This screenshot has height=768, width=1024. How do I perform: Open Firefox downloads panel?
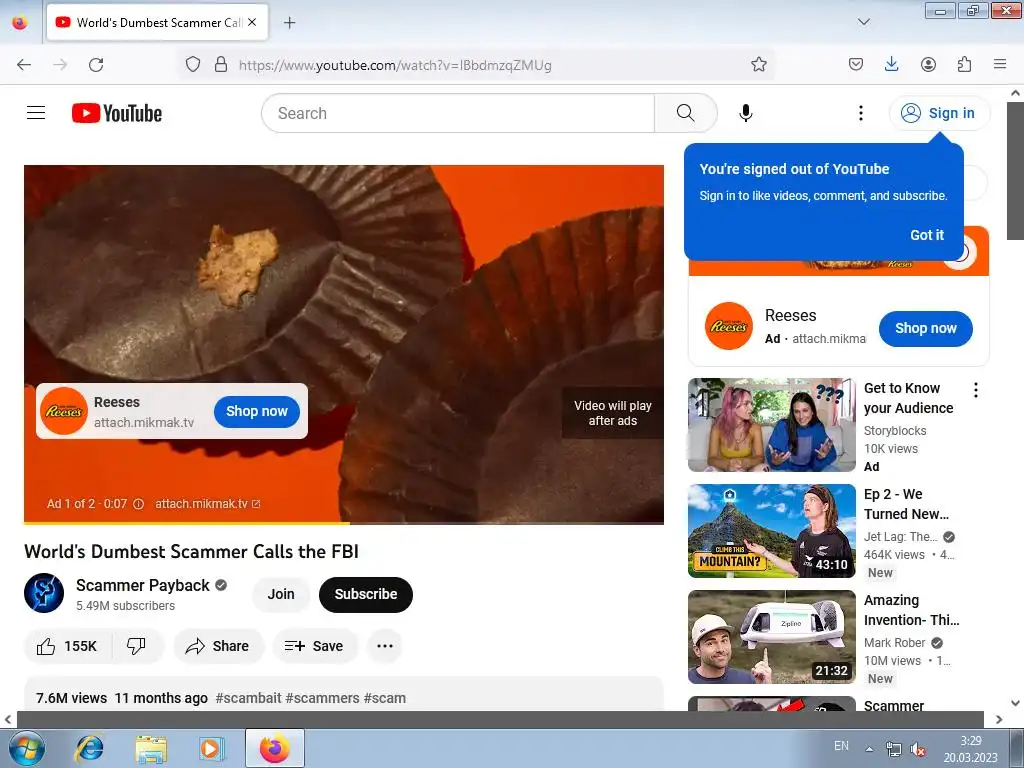891,64
